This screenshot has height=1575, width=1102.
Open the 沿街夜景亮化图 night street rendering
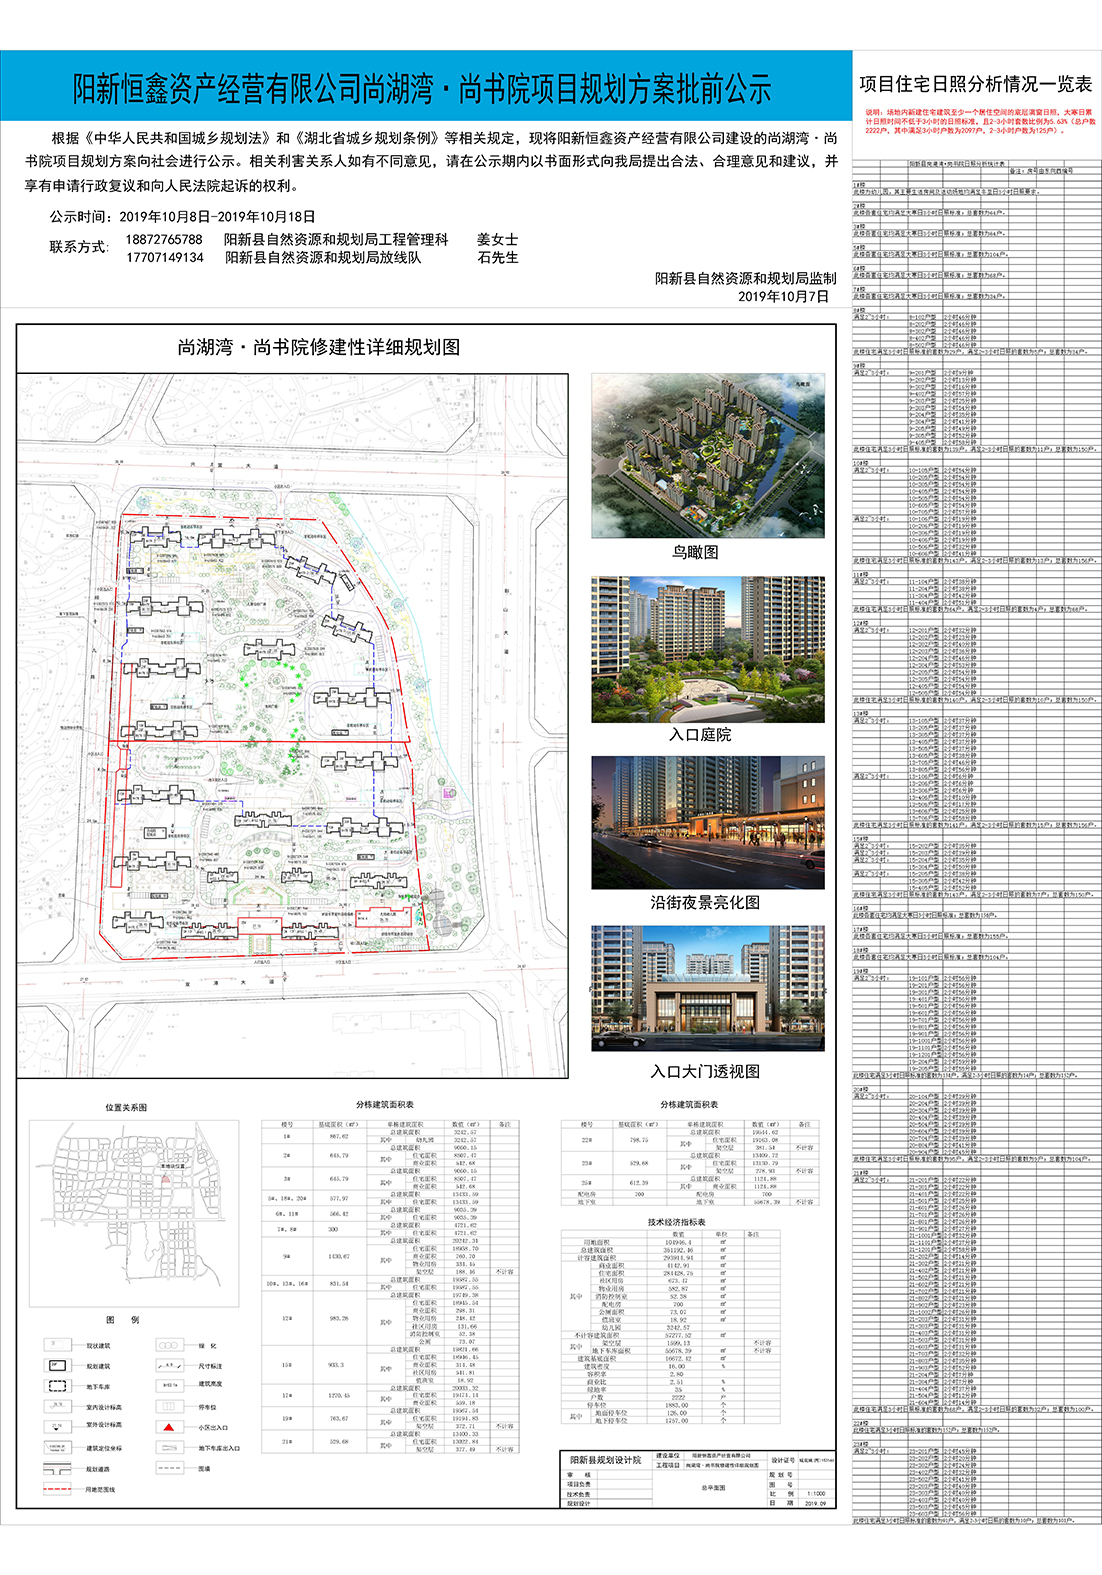click(x=708, y=822)
